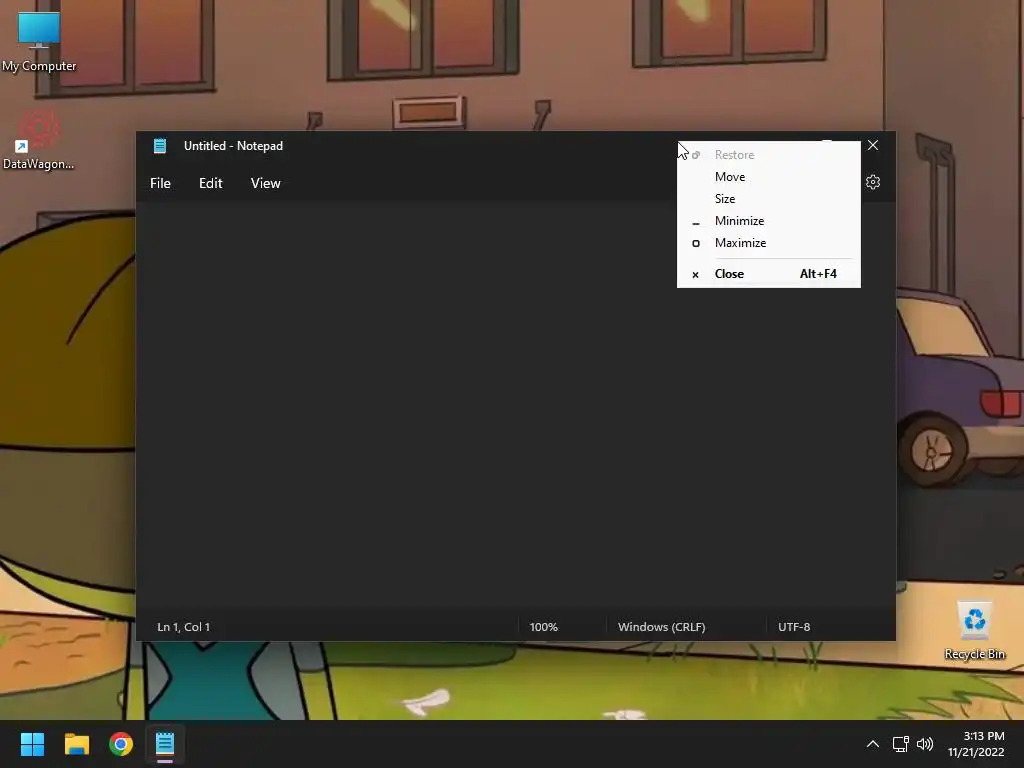Image resolution: width=1024 pixels, height=768 pixels.
Task: Choose Move from the window system menu
Action: click(x=769, y=177)
